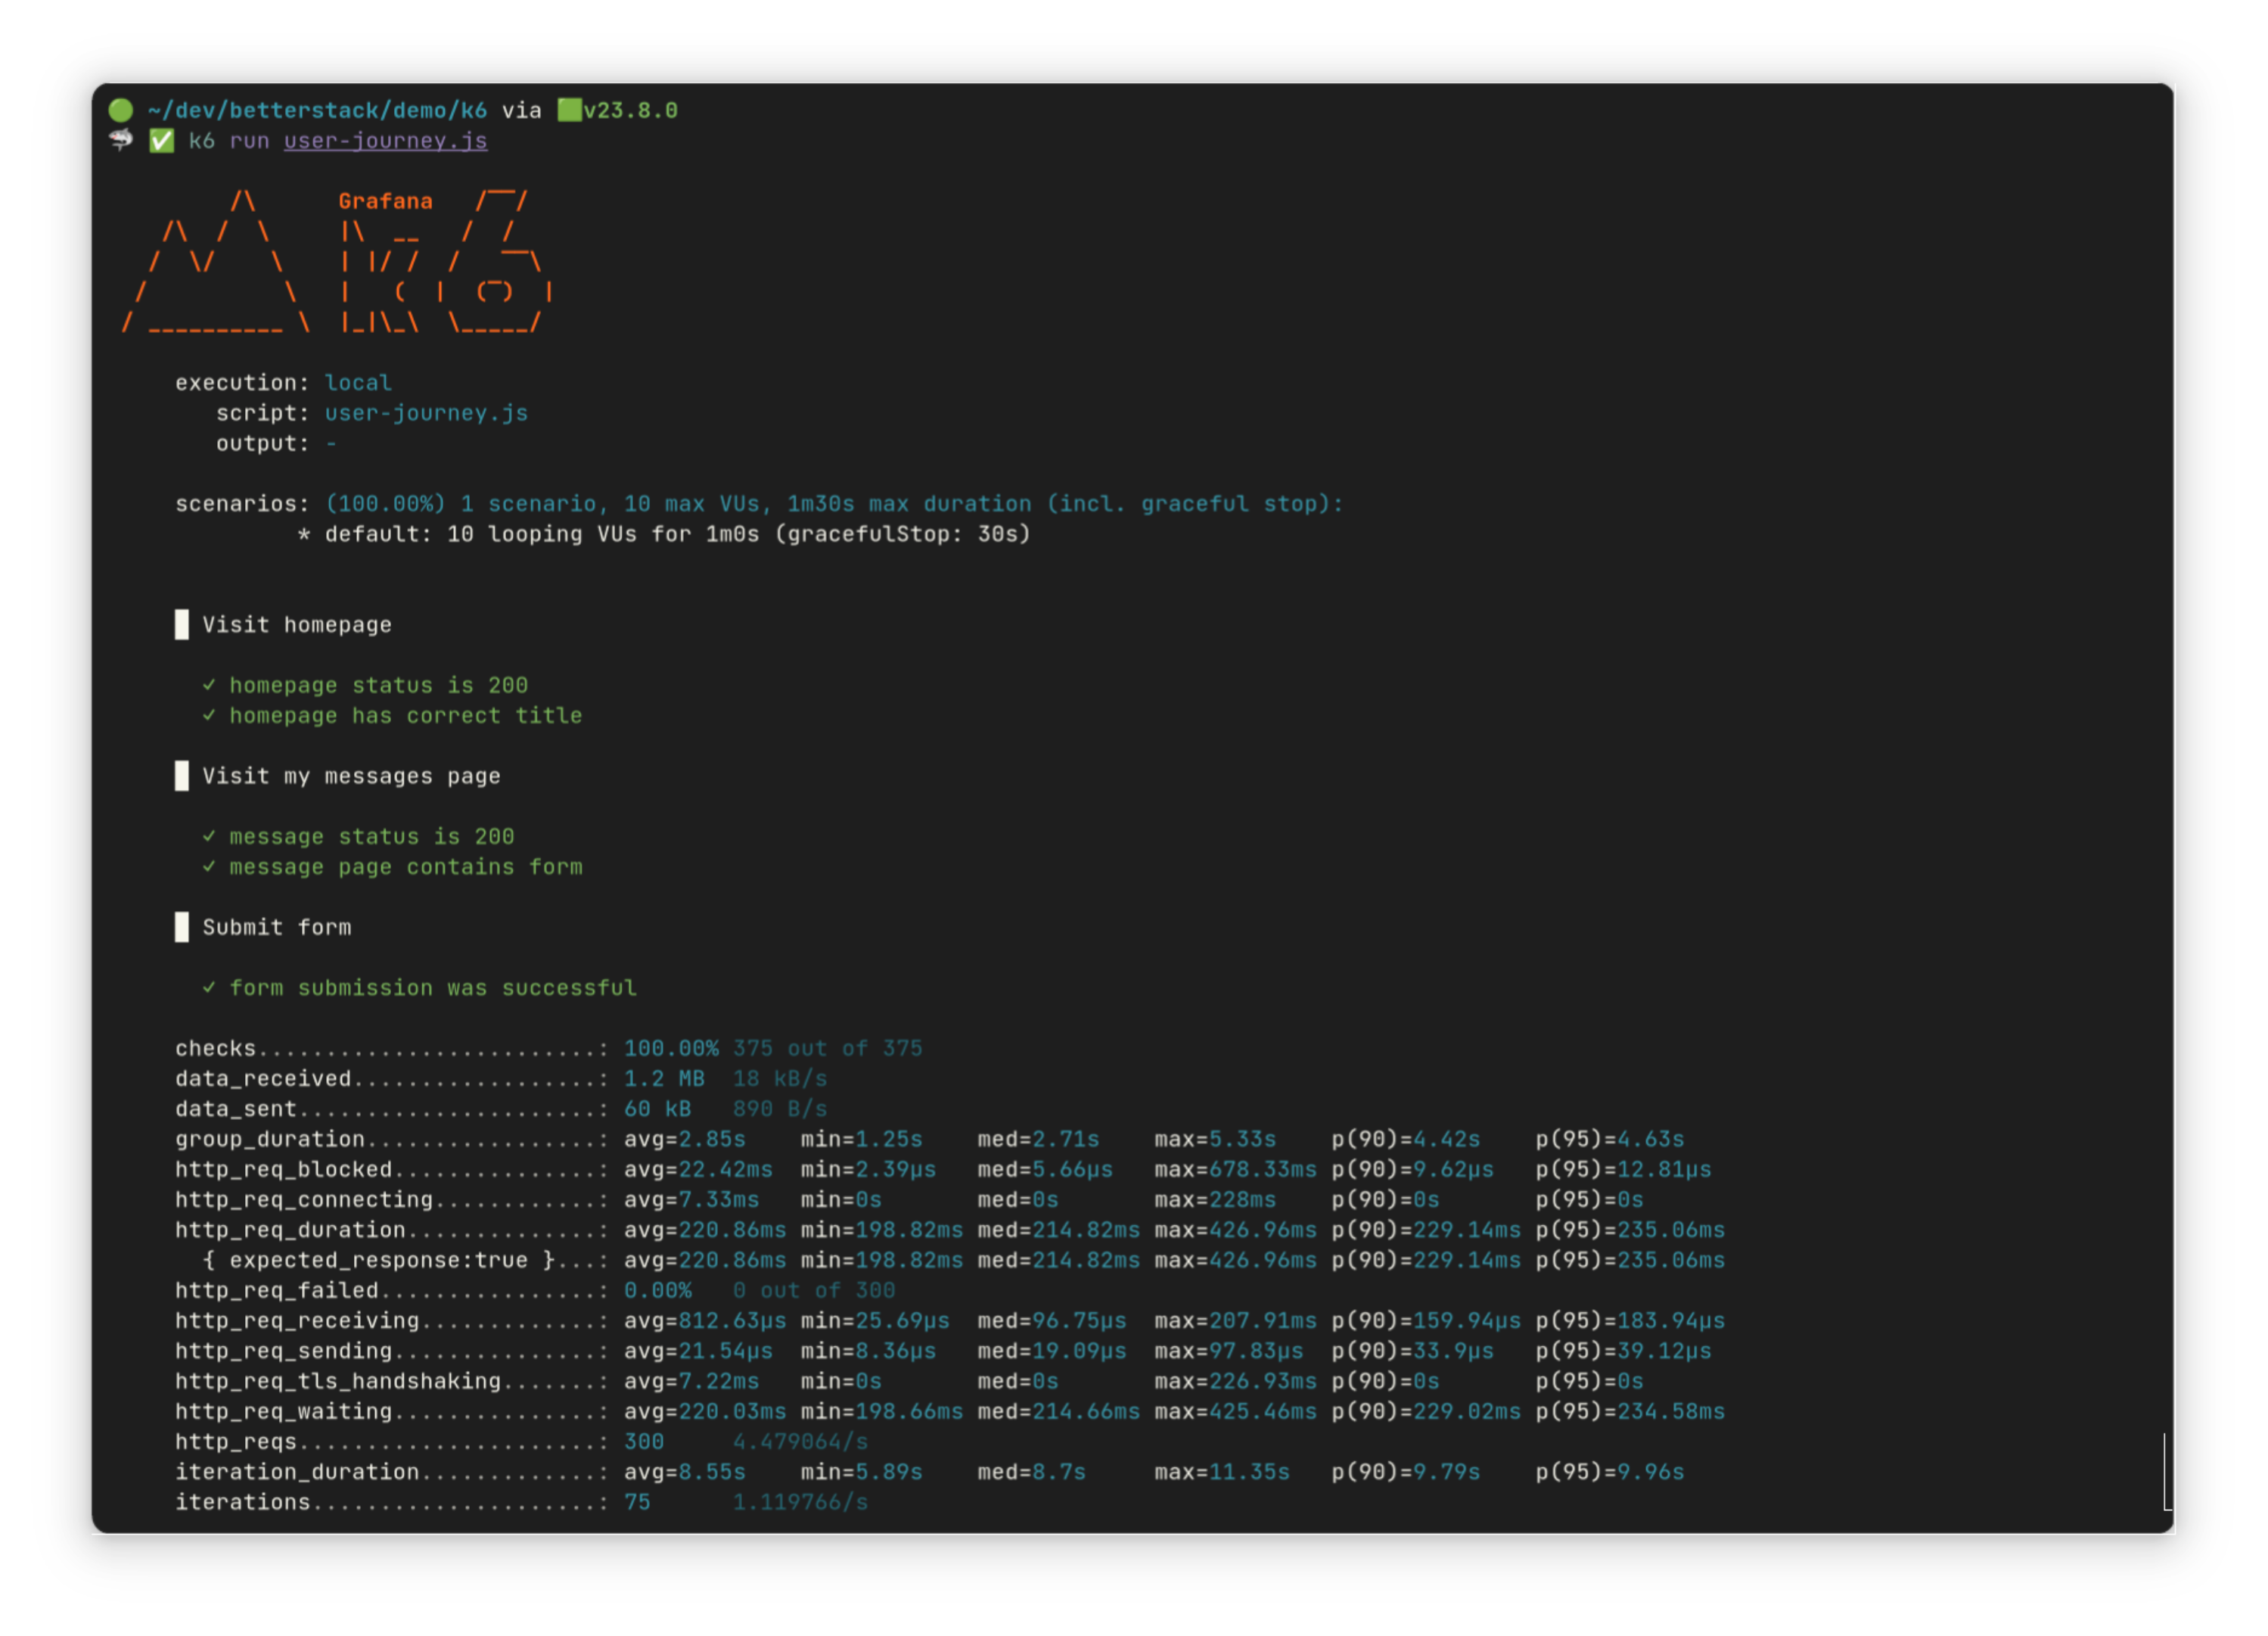Click the user-journey.js script value
Screen dimensions: 2268x1636
(x=426, y=413)
